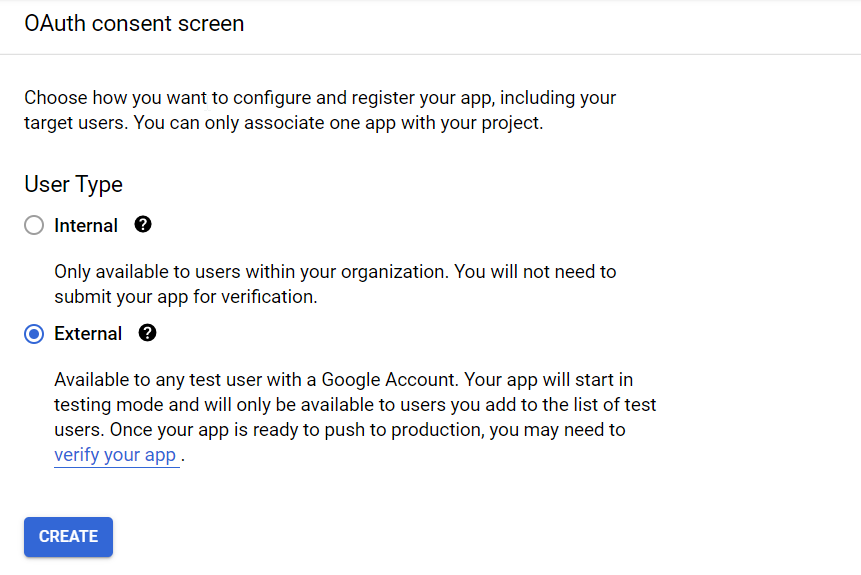Click 'Available to any test user' description line
Screen dimensions: 861x575
(250, 380)
